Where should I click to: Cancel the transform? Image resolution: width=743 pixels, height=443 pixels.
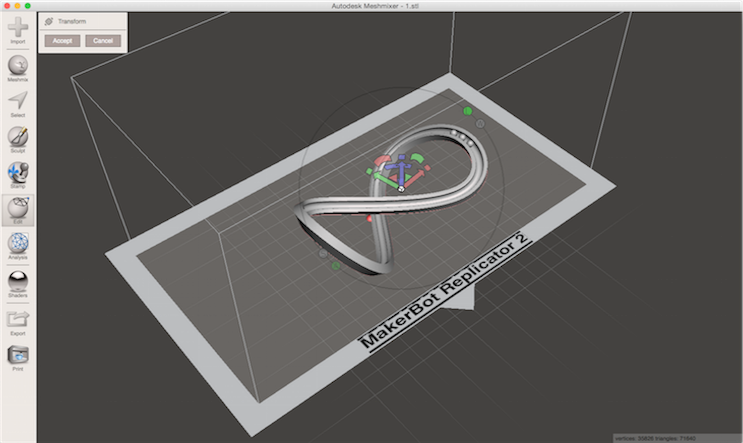[103, 41]
